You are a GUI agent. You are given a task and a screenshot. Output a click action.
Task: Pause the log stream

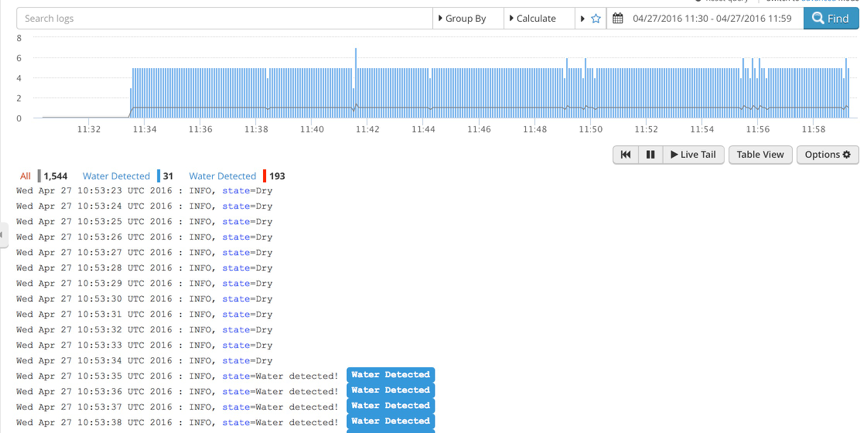point(650,154)
